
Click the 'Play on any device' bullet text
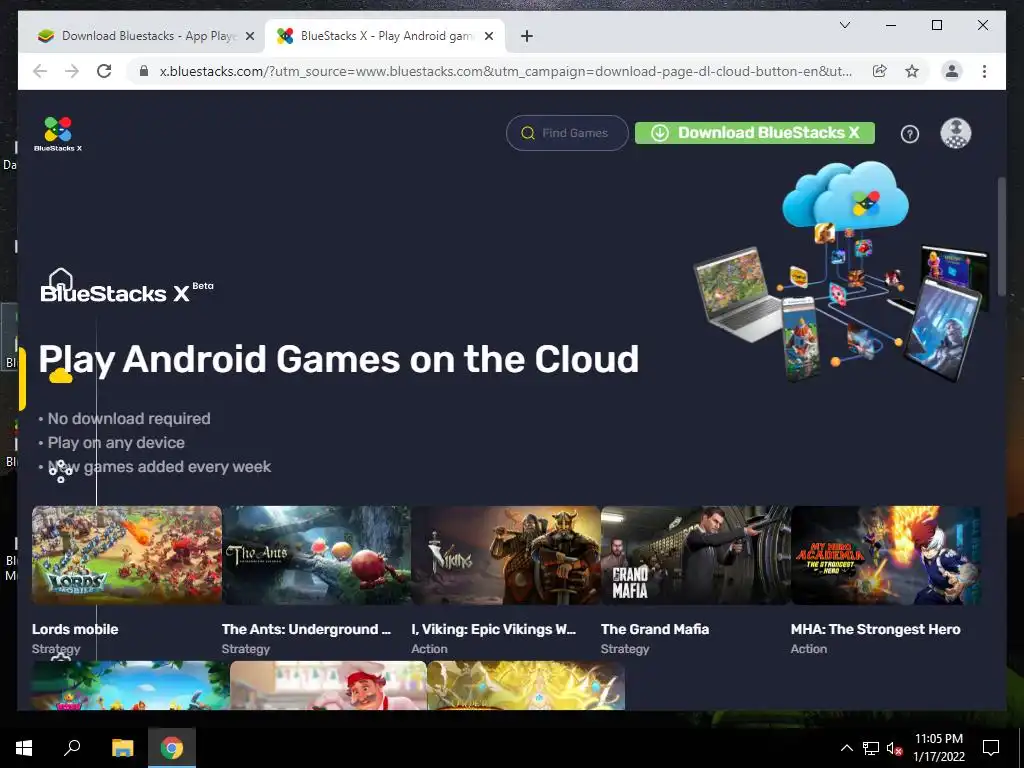coord(116,443)
